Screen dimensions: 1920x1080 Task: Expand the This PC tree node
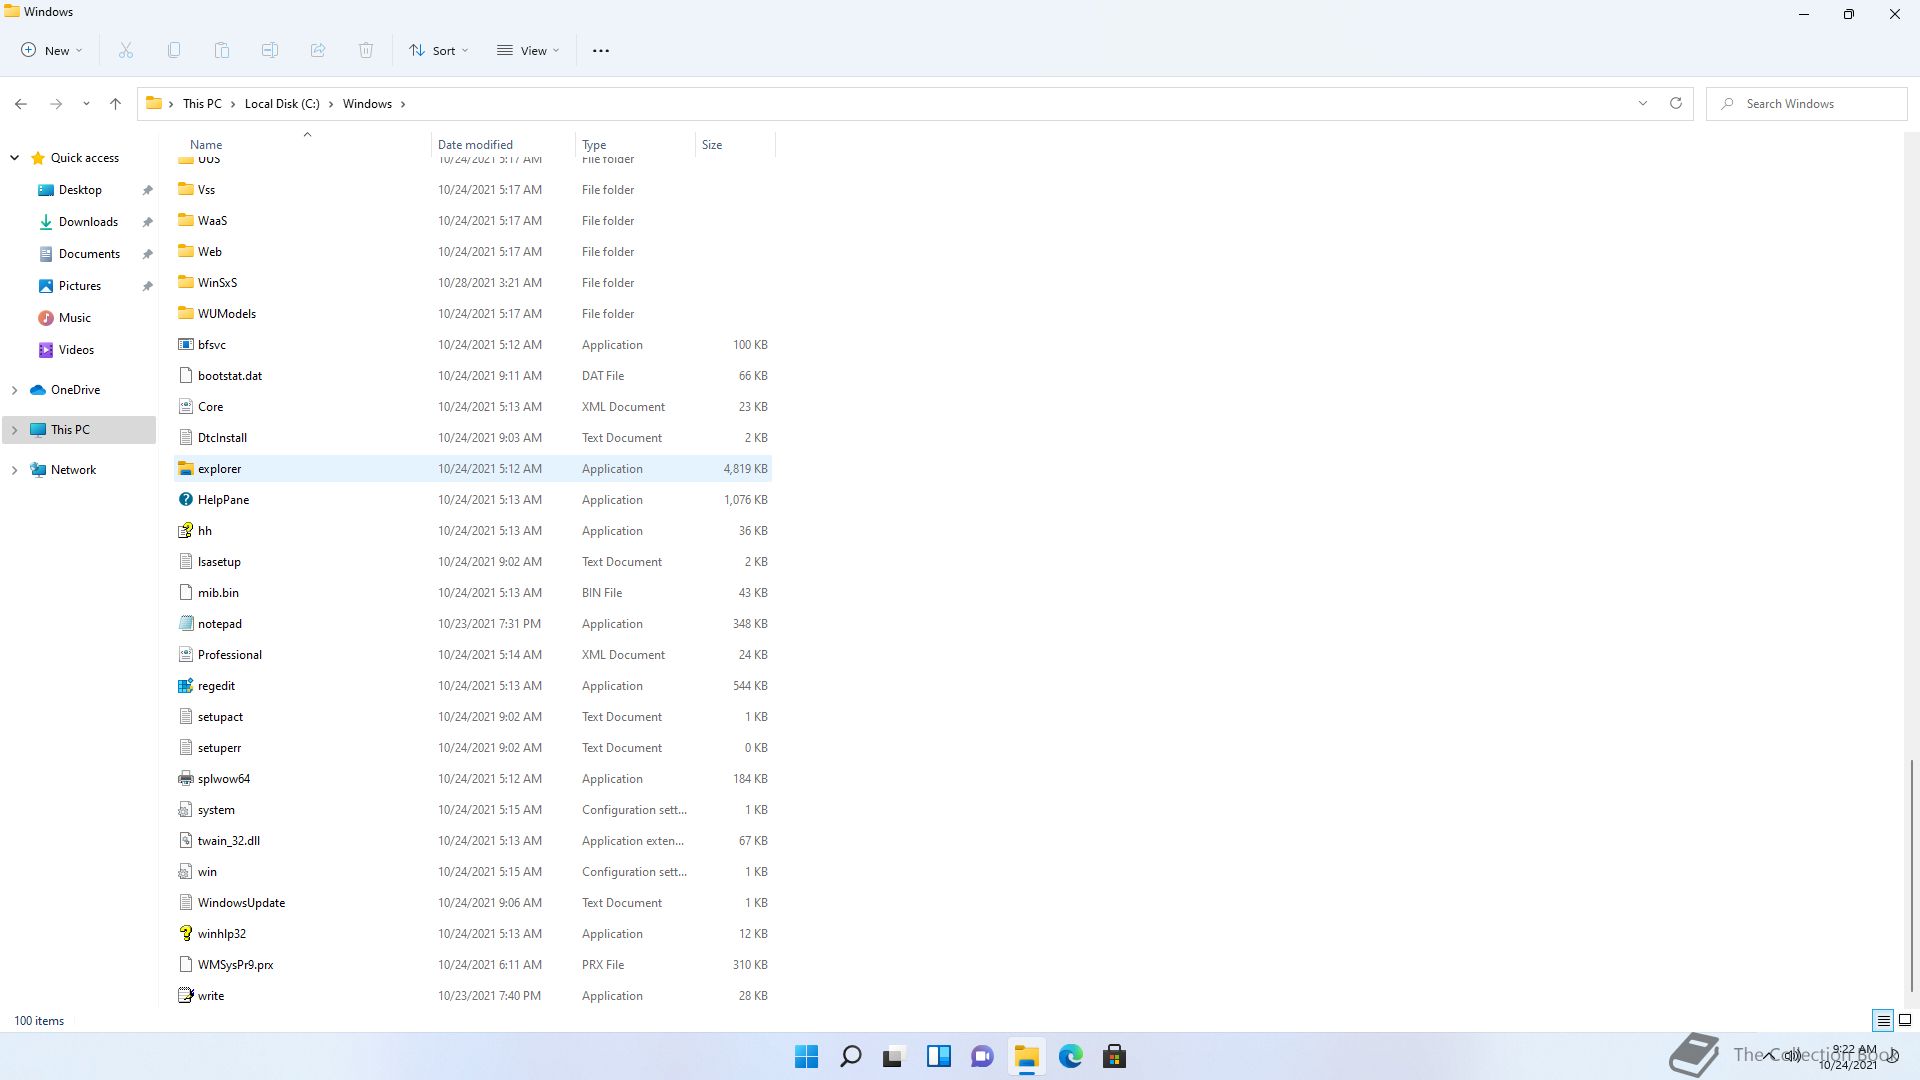(x=14, y=430)
